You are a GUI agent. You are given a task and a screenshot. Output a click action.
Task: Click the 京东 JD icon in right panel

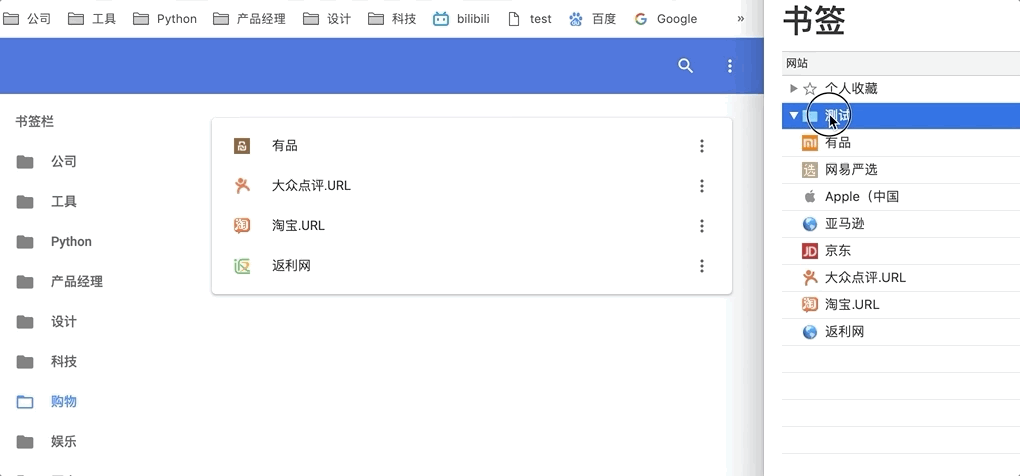[810, 250]
